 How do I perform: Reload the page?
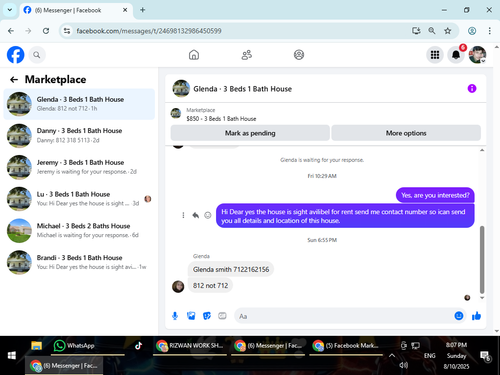[46, 31]
